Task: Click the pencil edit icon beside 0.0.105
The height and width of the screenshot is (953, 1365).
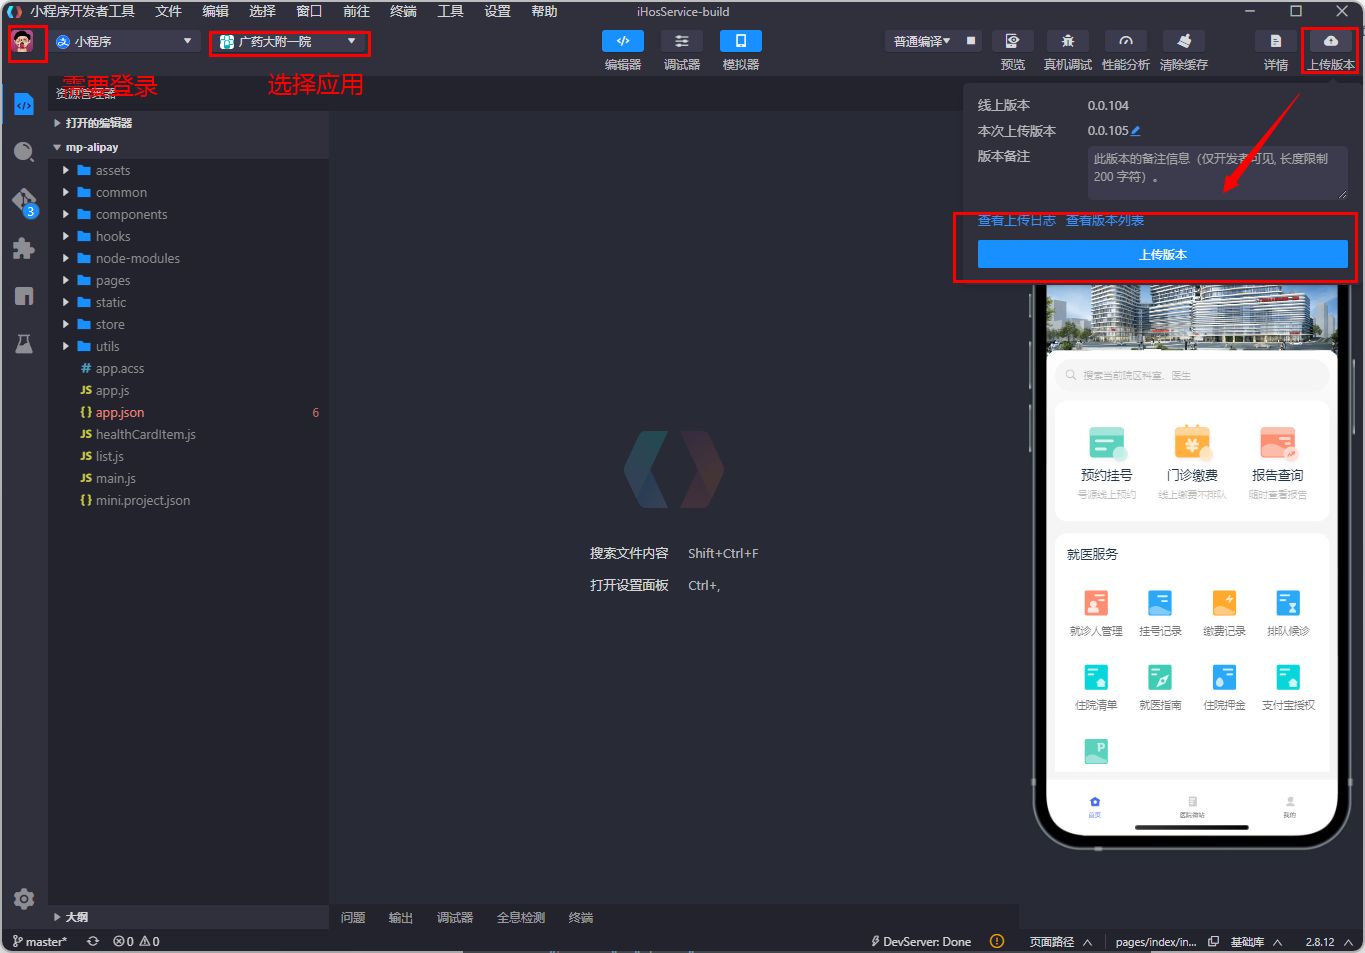Action: click(x=1136, y=131)
